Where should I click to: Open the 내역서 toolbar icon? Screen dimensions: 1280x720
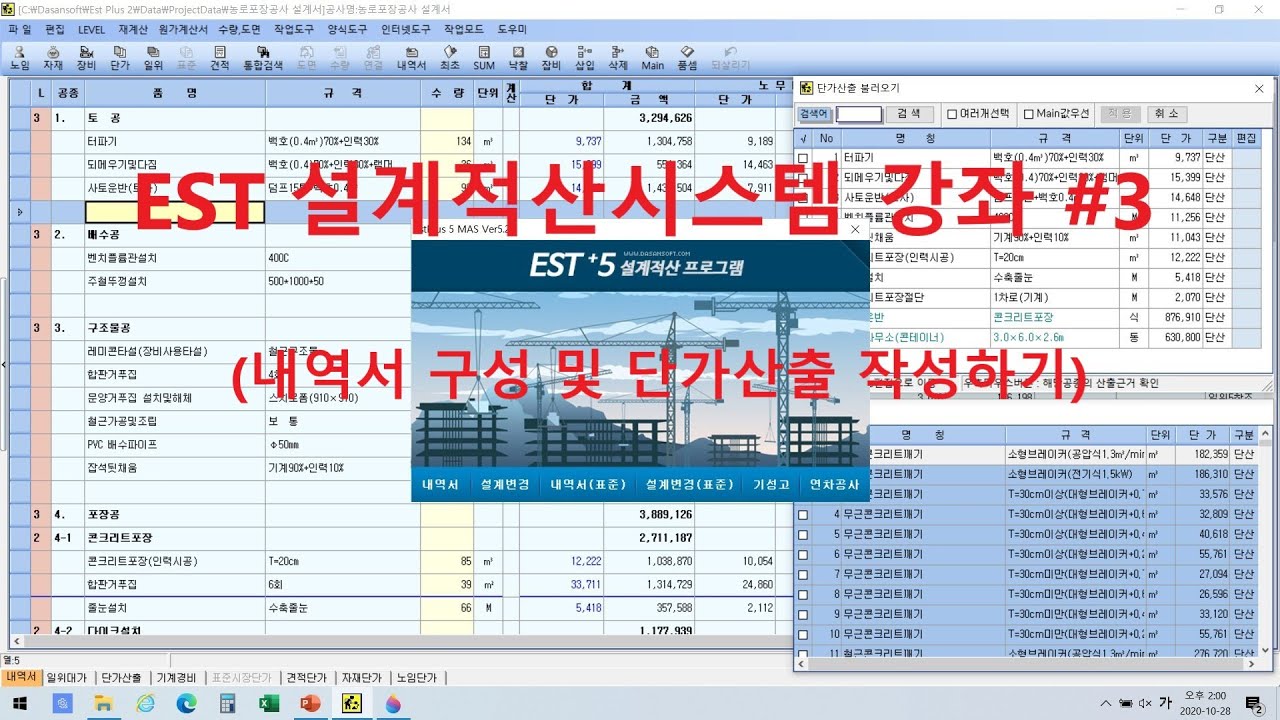click(x=411, y=57)
